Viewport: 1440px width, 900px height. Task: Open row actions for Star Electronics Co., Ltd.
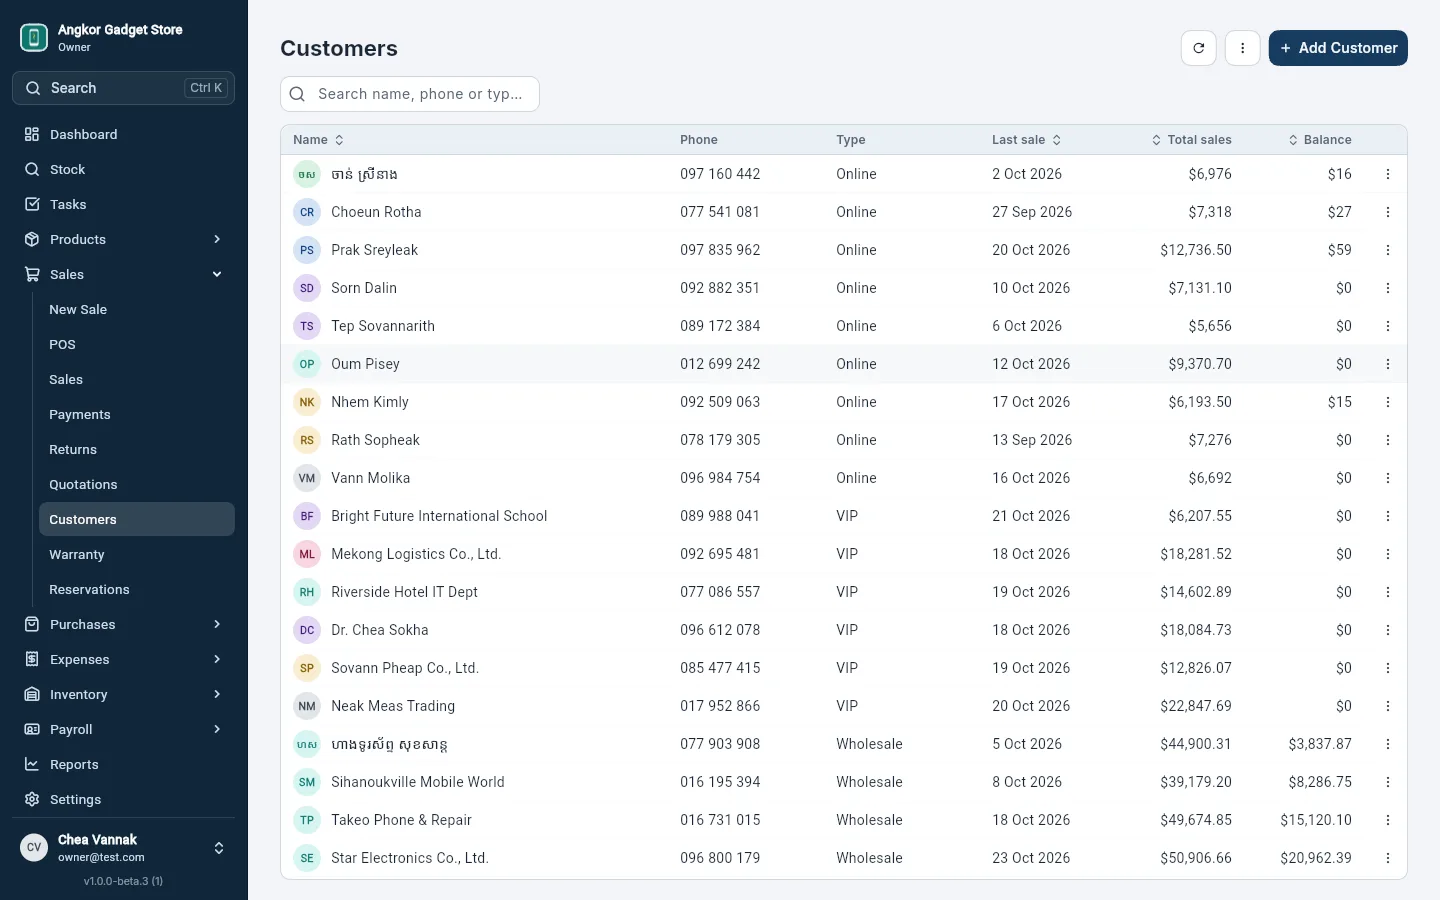pyautogui.click(x=1388, y=858)
